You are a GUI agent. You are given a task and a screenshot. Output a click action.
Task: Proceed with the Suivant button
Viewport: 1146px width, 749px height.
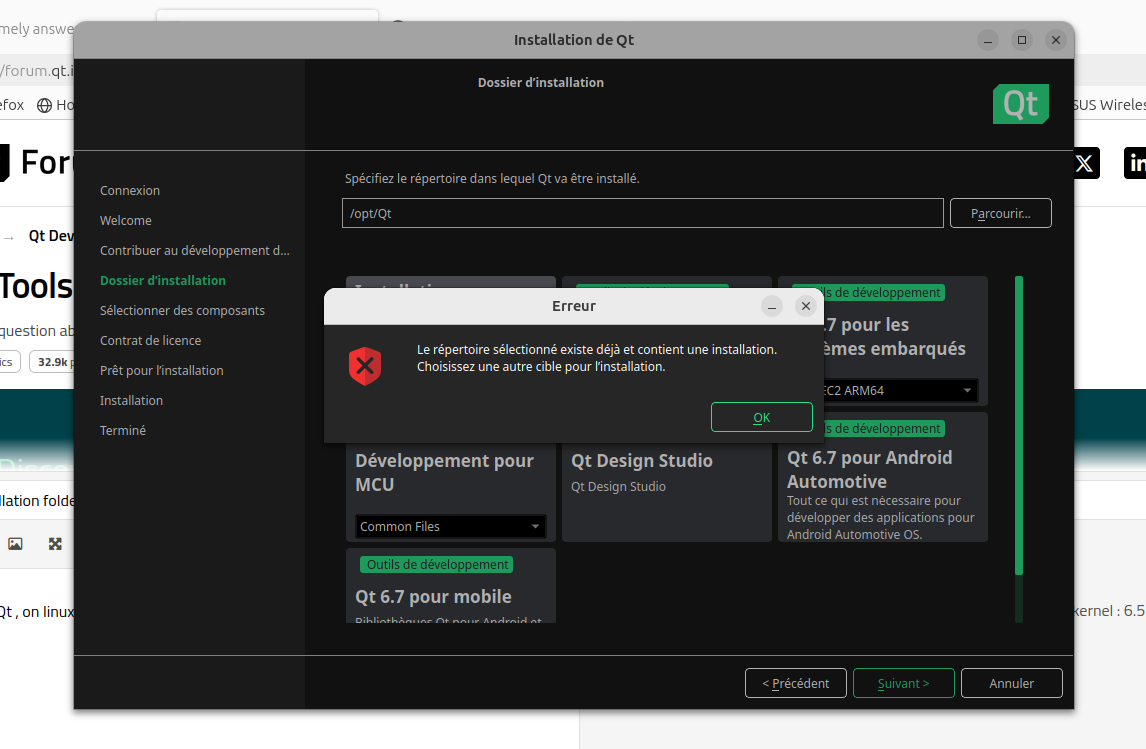(903, 683)
